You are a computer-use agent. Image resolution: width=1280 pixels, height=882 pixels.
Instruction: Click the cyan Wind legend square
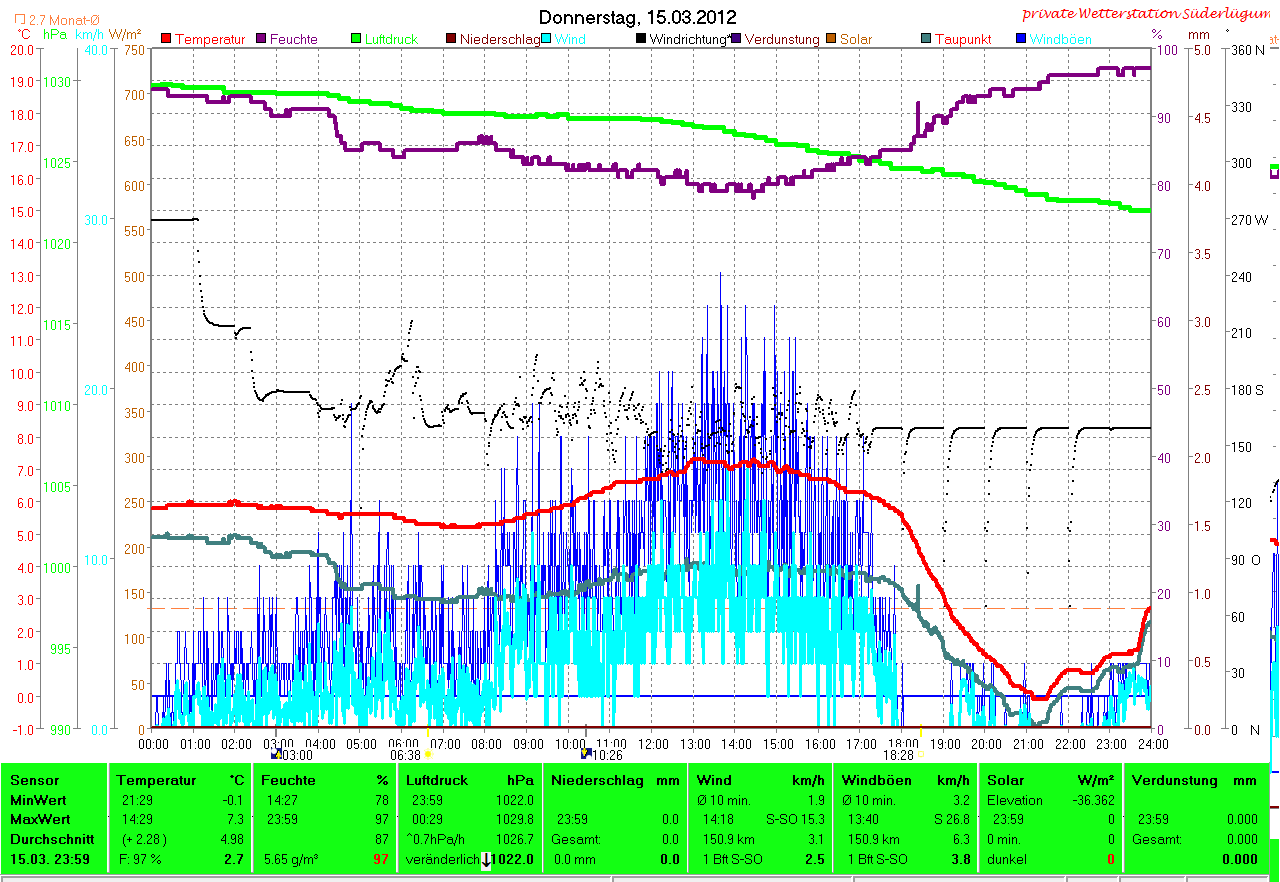(x=547, y=39)
